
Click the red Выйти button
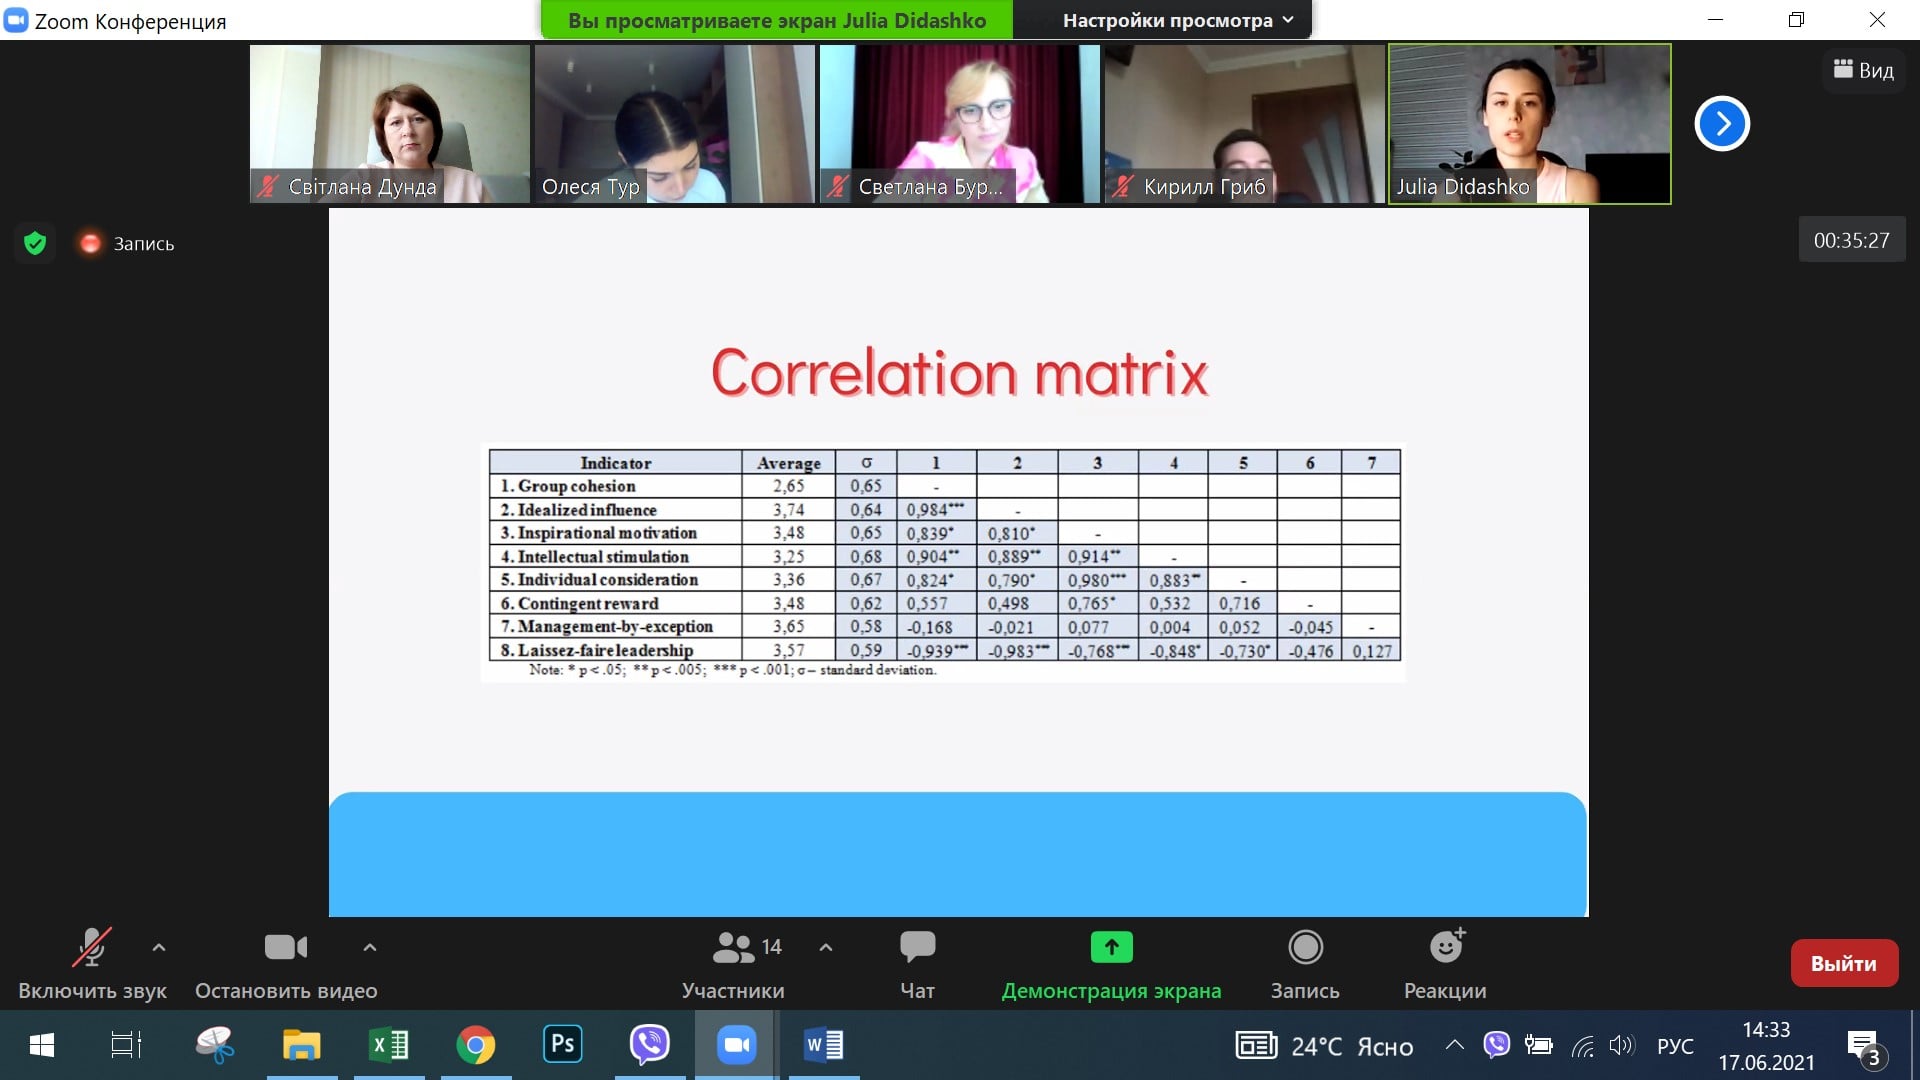(x=1843, y=963)
